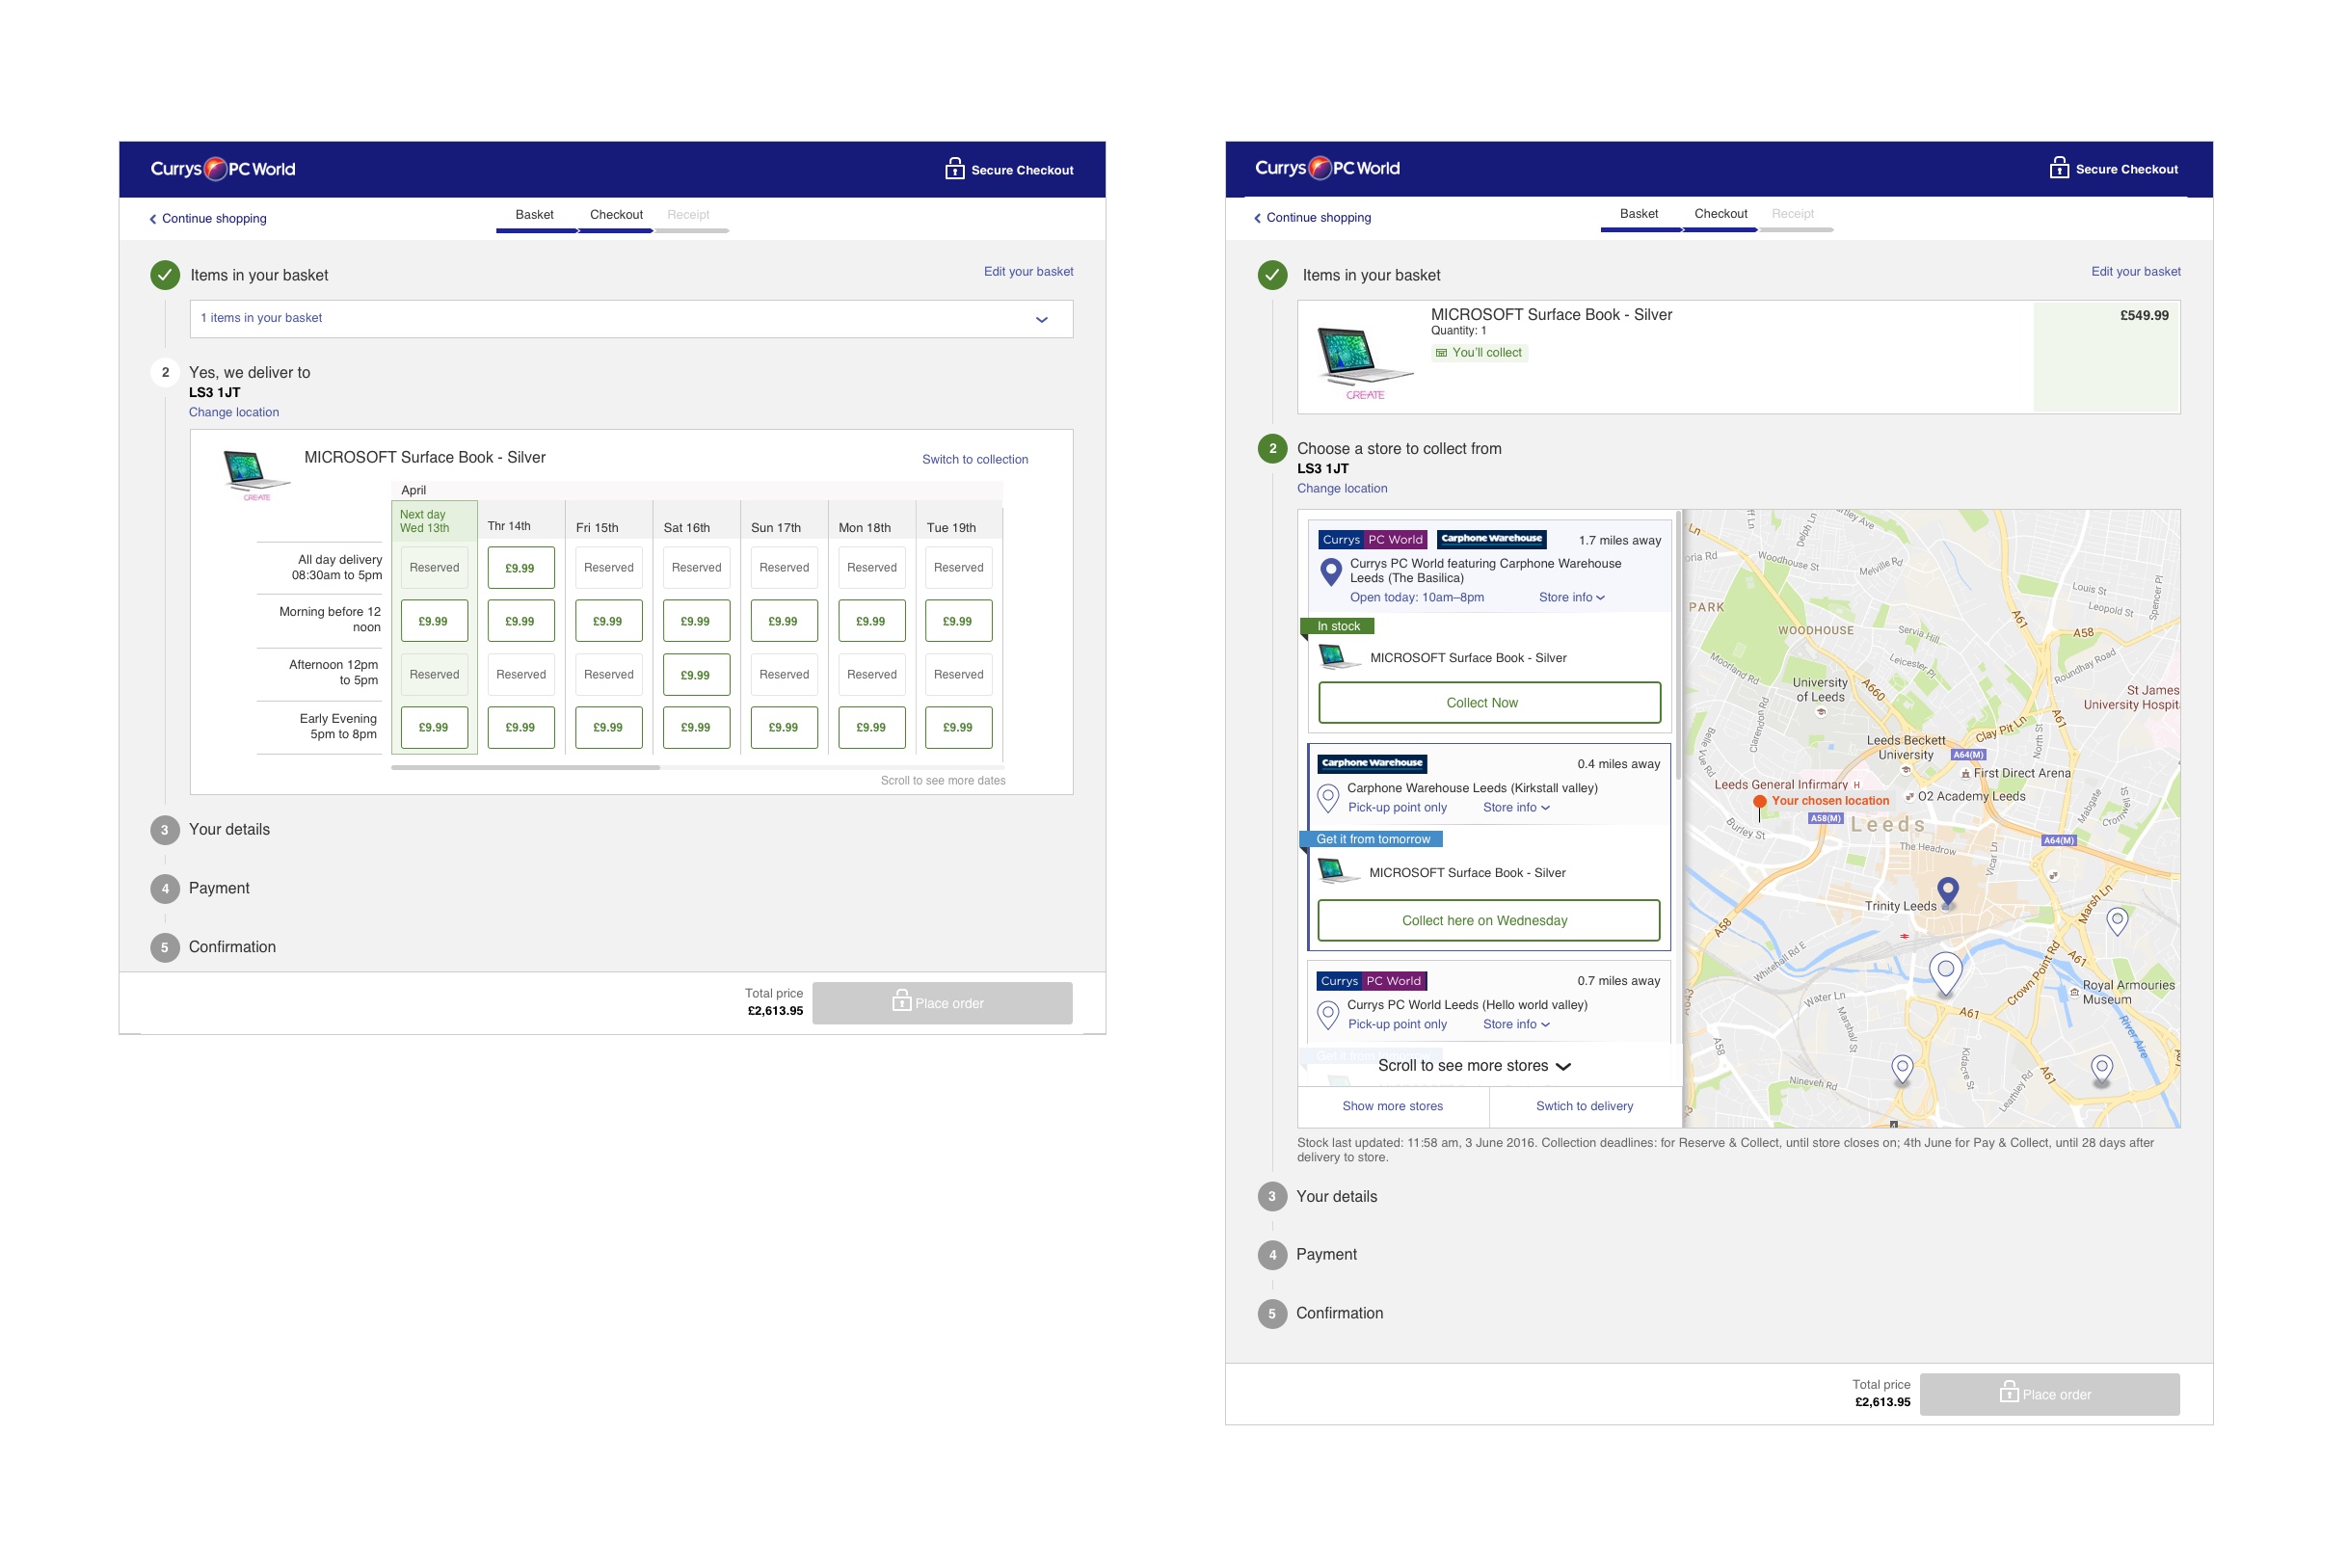
Task: Click step 4 circle beside Payment, right panel
Action: point(1272,1255)
